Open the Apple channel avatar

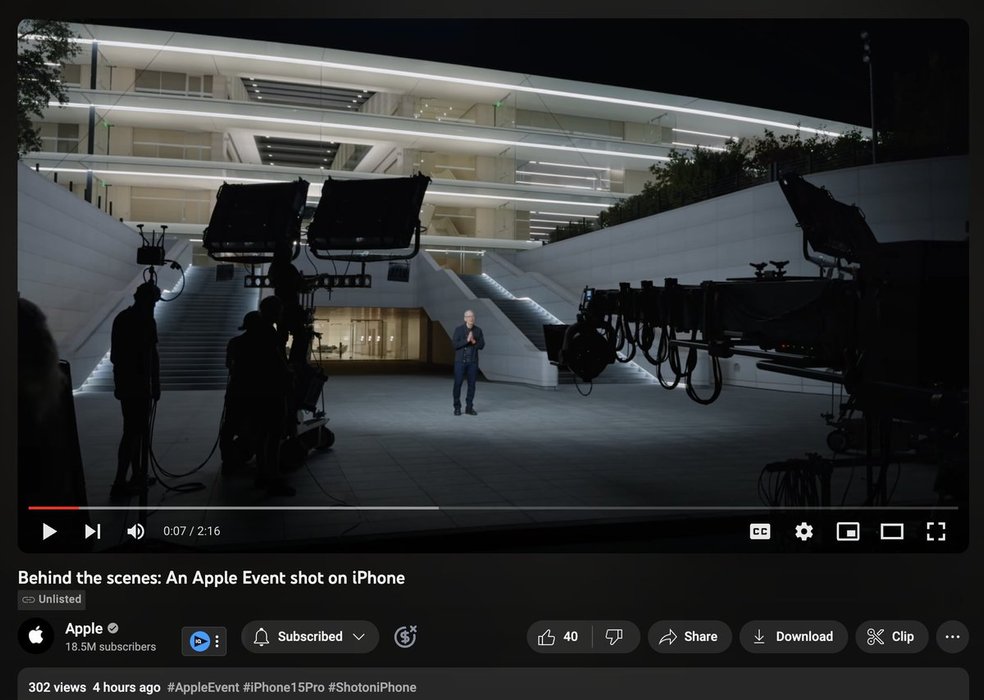pos(36,636)
